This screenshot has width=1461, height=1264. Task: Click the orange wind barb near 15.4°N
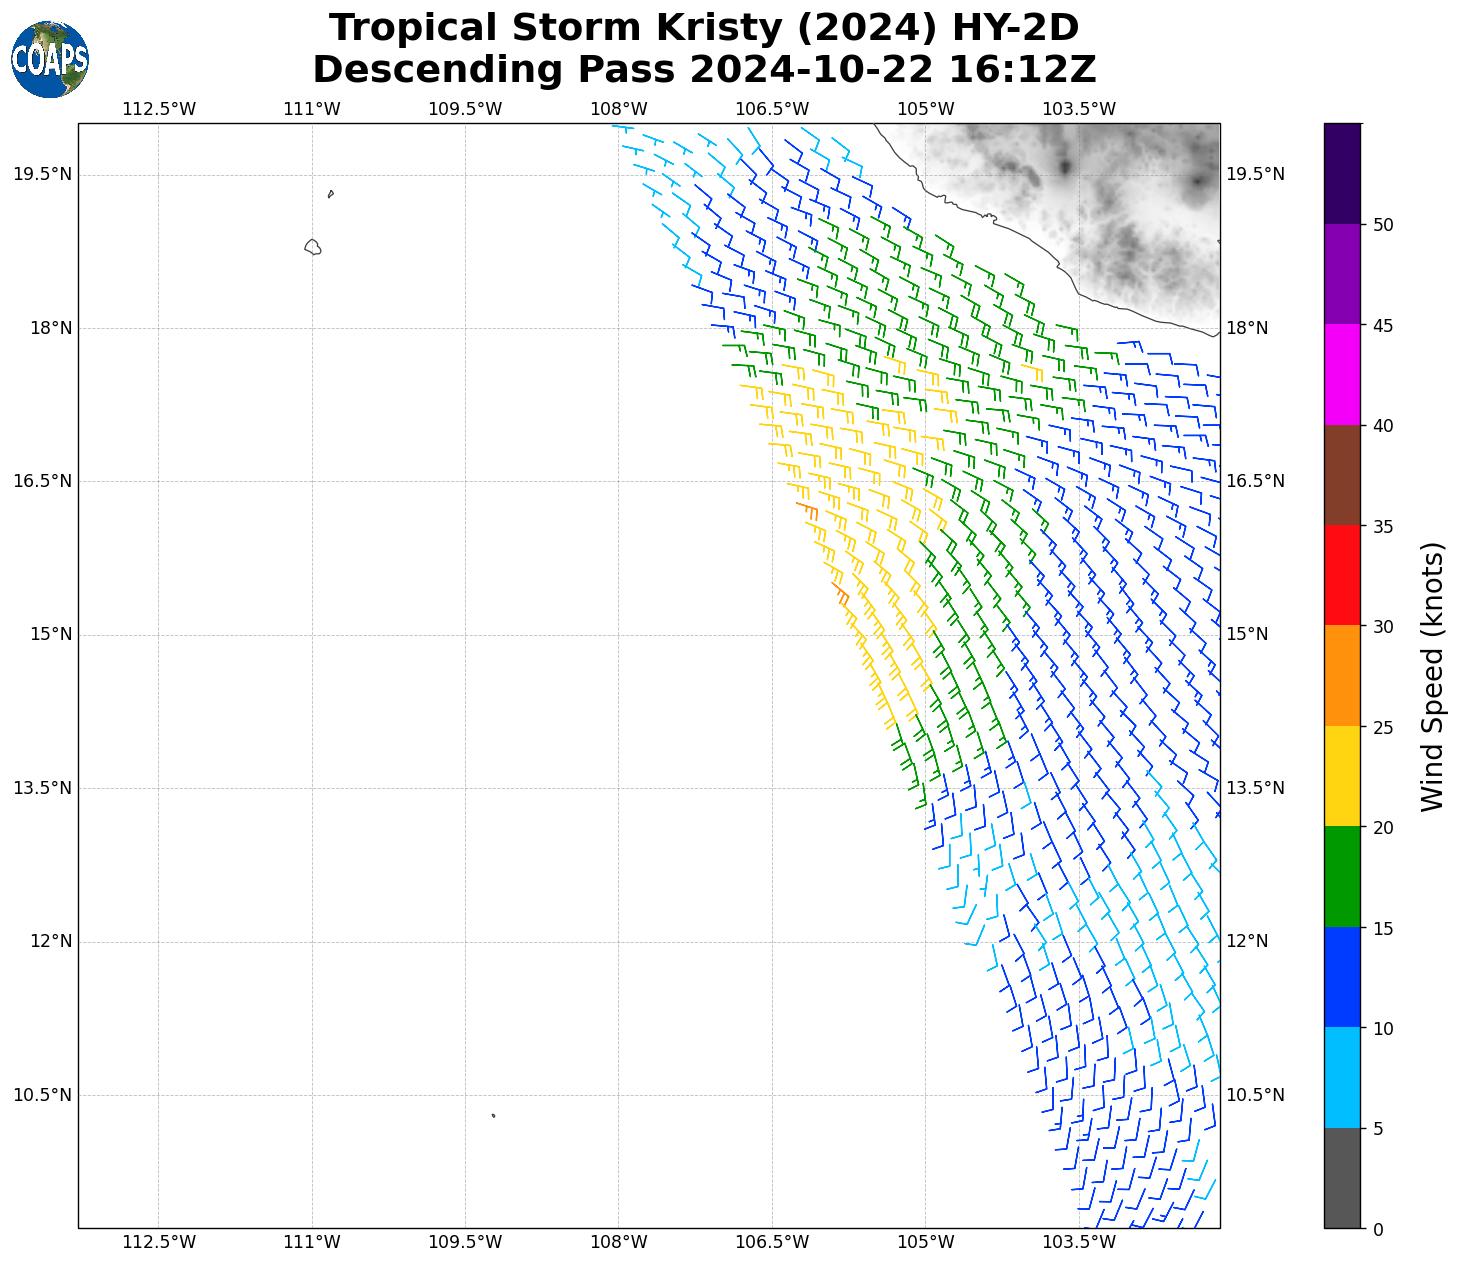840,592
